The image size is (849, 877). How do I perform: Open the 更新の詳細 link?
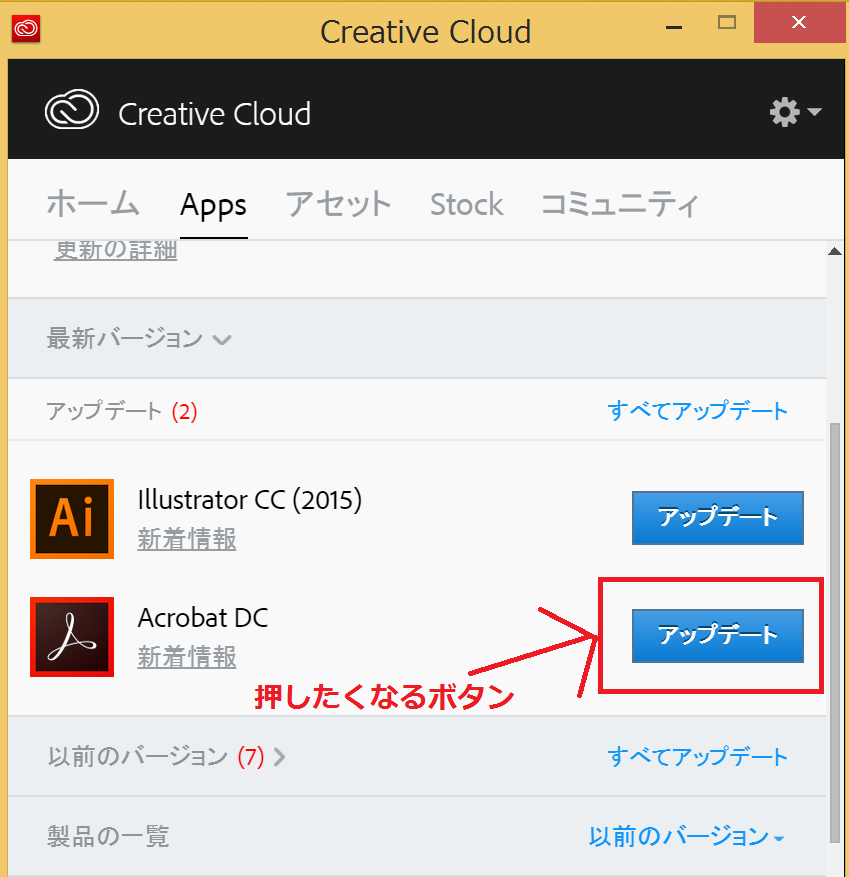(x=116, y=250)
